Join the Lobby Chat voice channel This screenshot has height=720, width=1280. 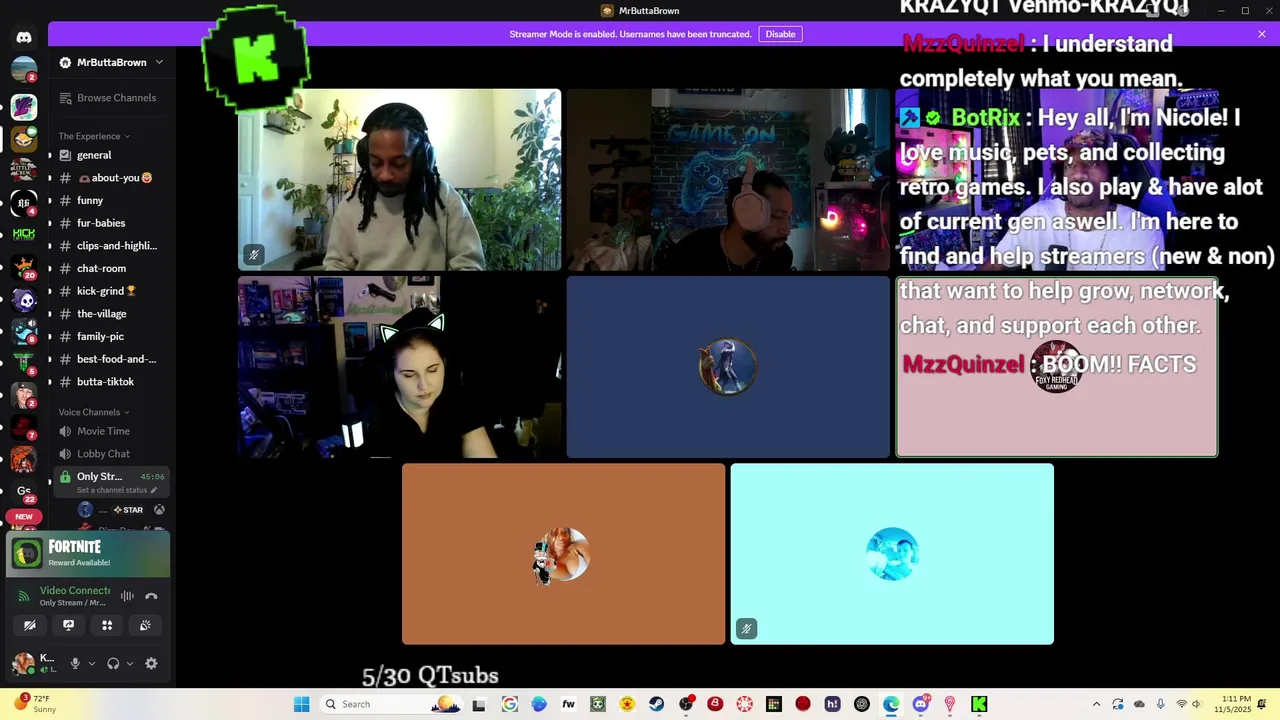pos(110,454)
